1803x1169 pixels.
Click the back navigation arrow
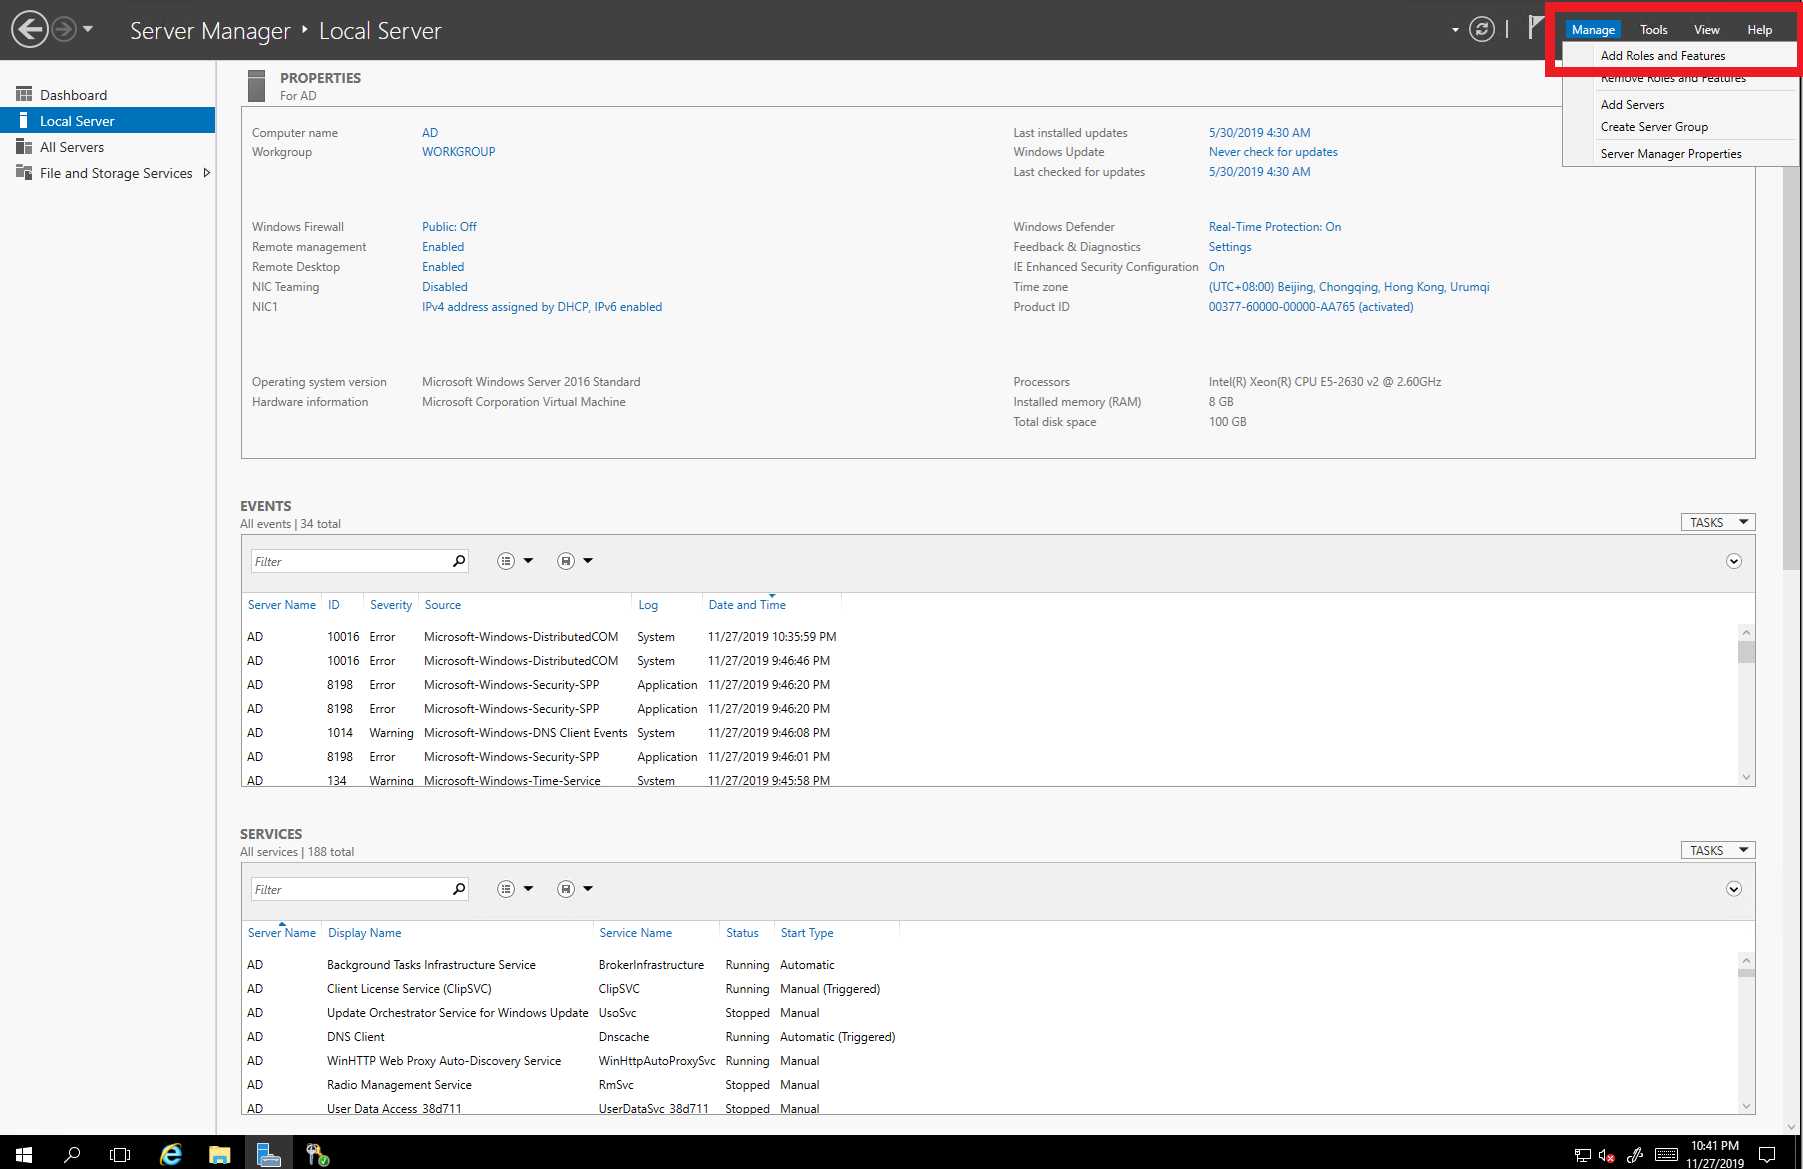coord(29,29)
